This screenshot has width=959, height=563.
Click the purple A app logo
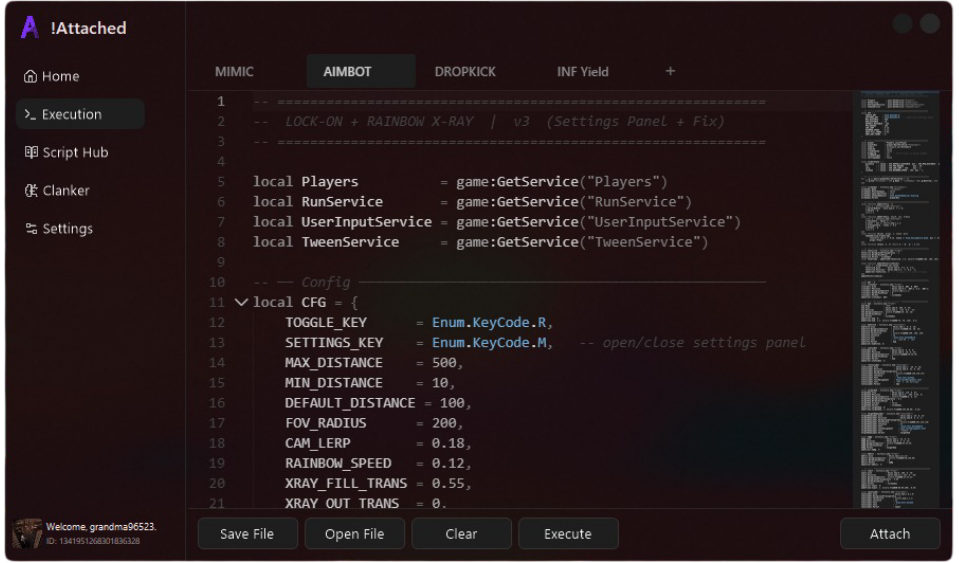coord(29,28)
